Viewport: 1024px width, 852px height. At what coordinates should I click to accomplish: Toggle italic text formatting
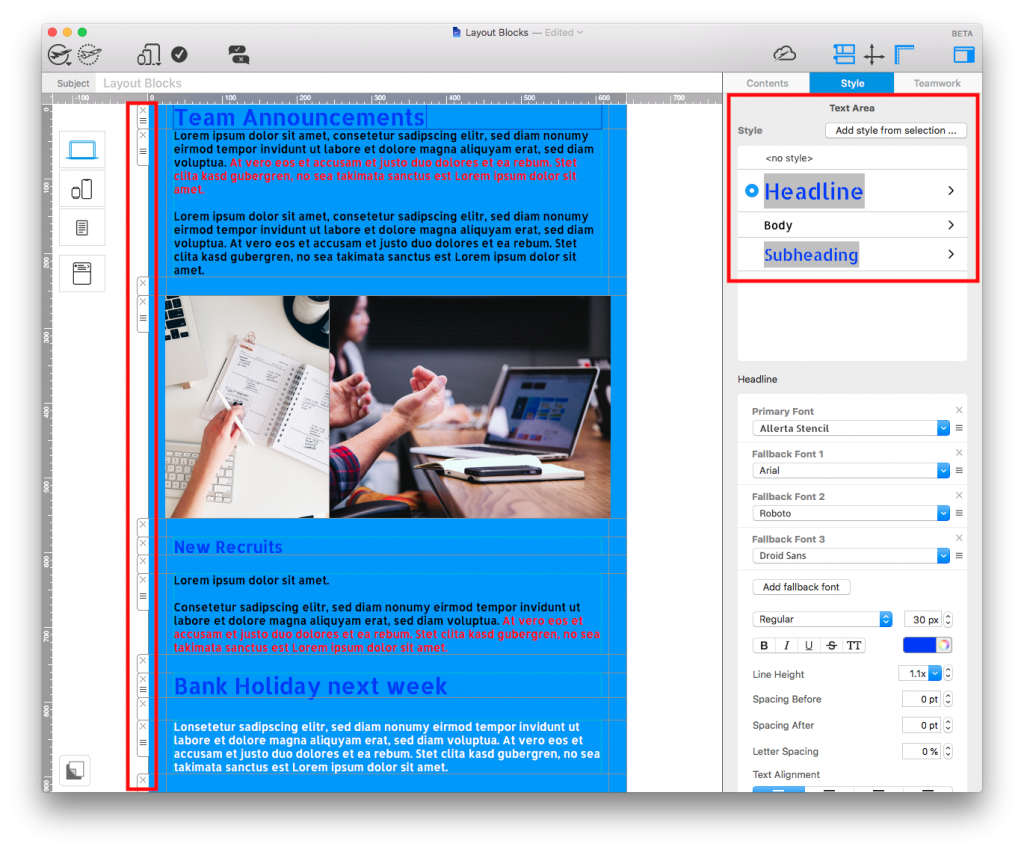(x=786, y=646)
